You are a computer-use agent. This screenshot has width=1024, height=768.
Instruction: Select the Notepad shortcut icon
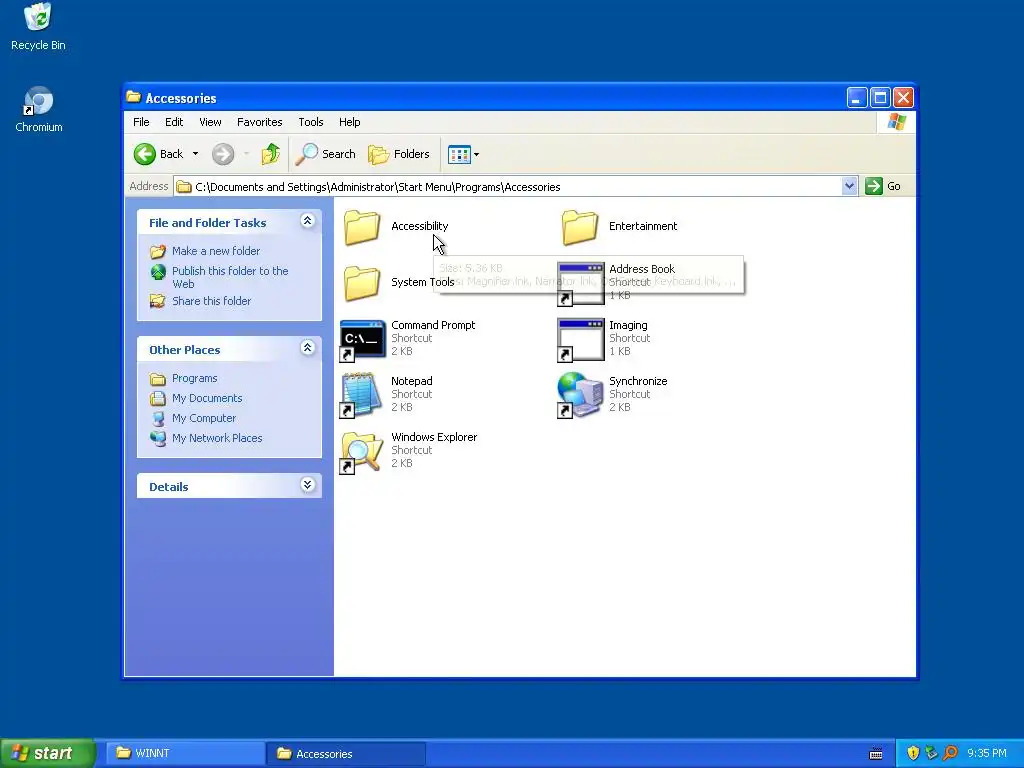[361, 395]
